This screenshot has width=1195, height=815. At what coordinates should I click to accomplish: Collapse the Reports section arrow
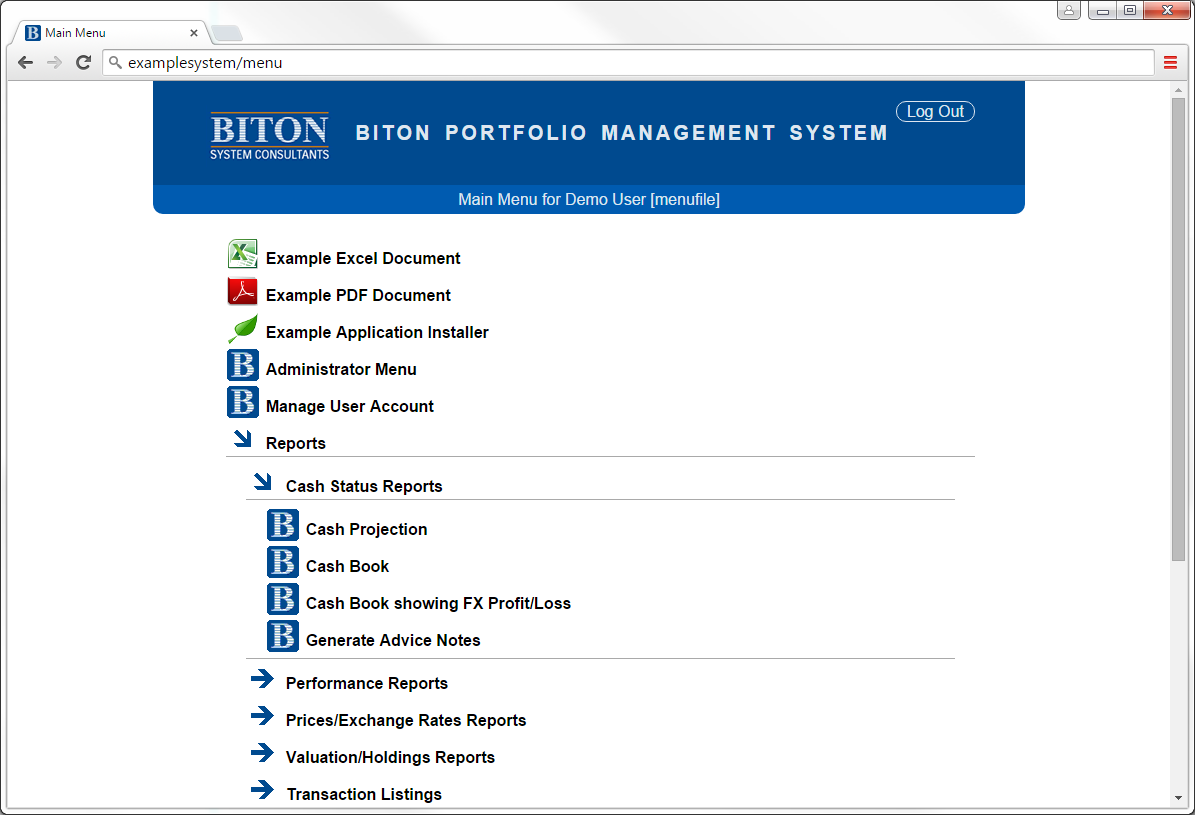242,438
